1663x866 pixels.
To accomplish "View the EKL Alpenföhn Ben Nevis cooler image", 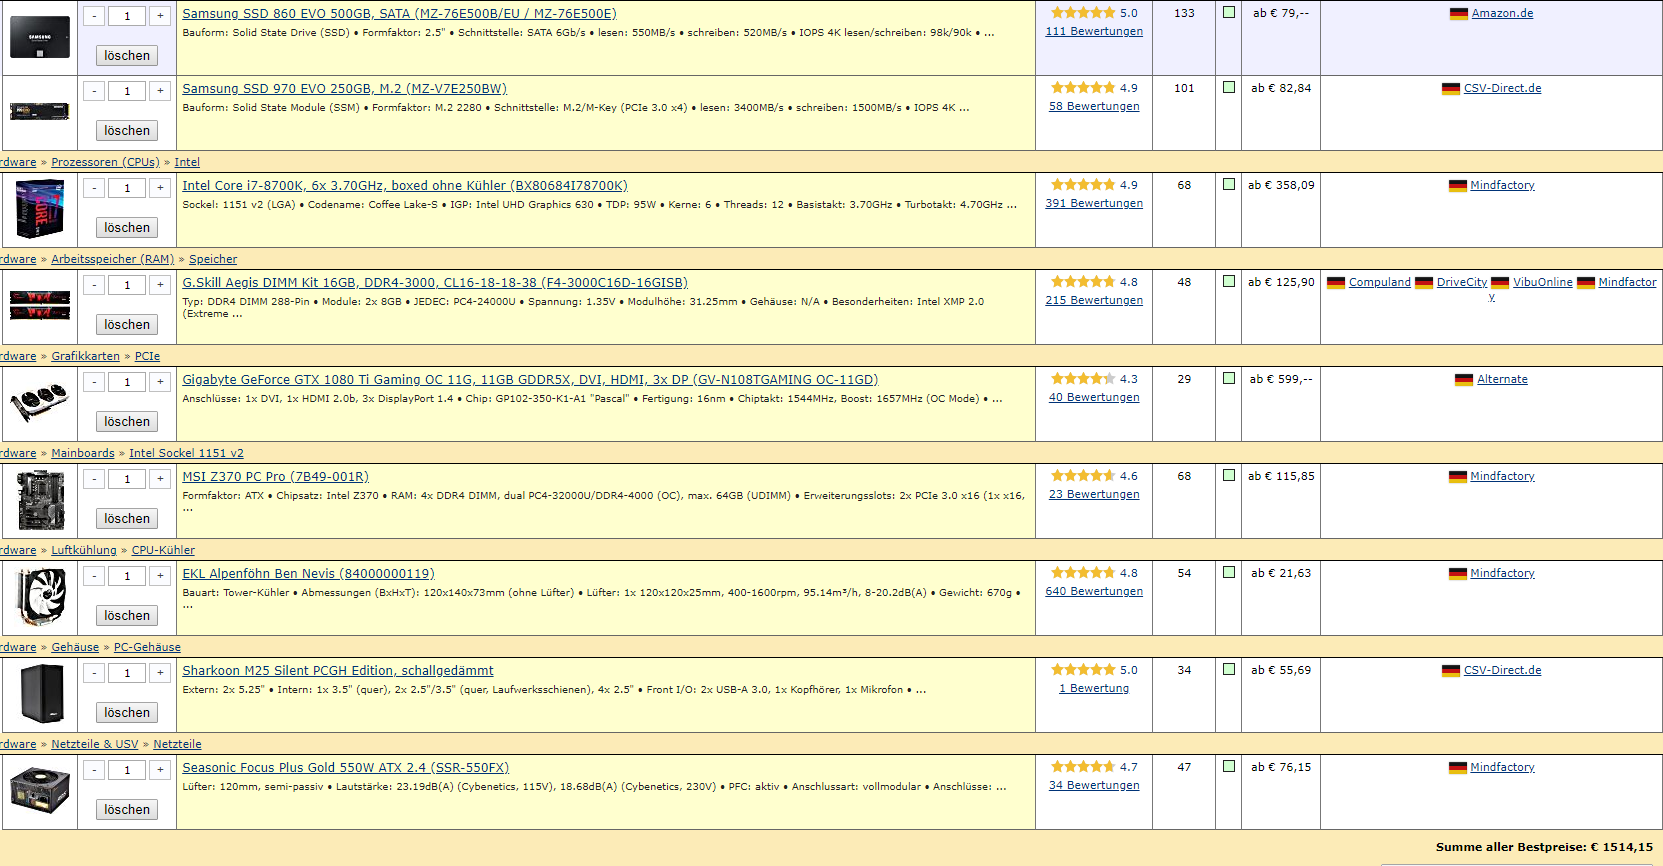I will (40, 596).
